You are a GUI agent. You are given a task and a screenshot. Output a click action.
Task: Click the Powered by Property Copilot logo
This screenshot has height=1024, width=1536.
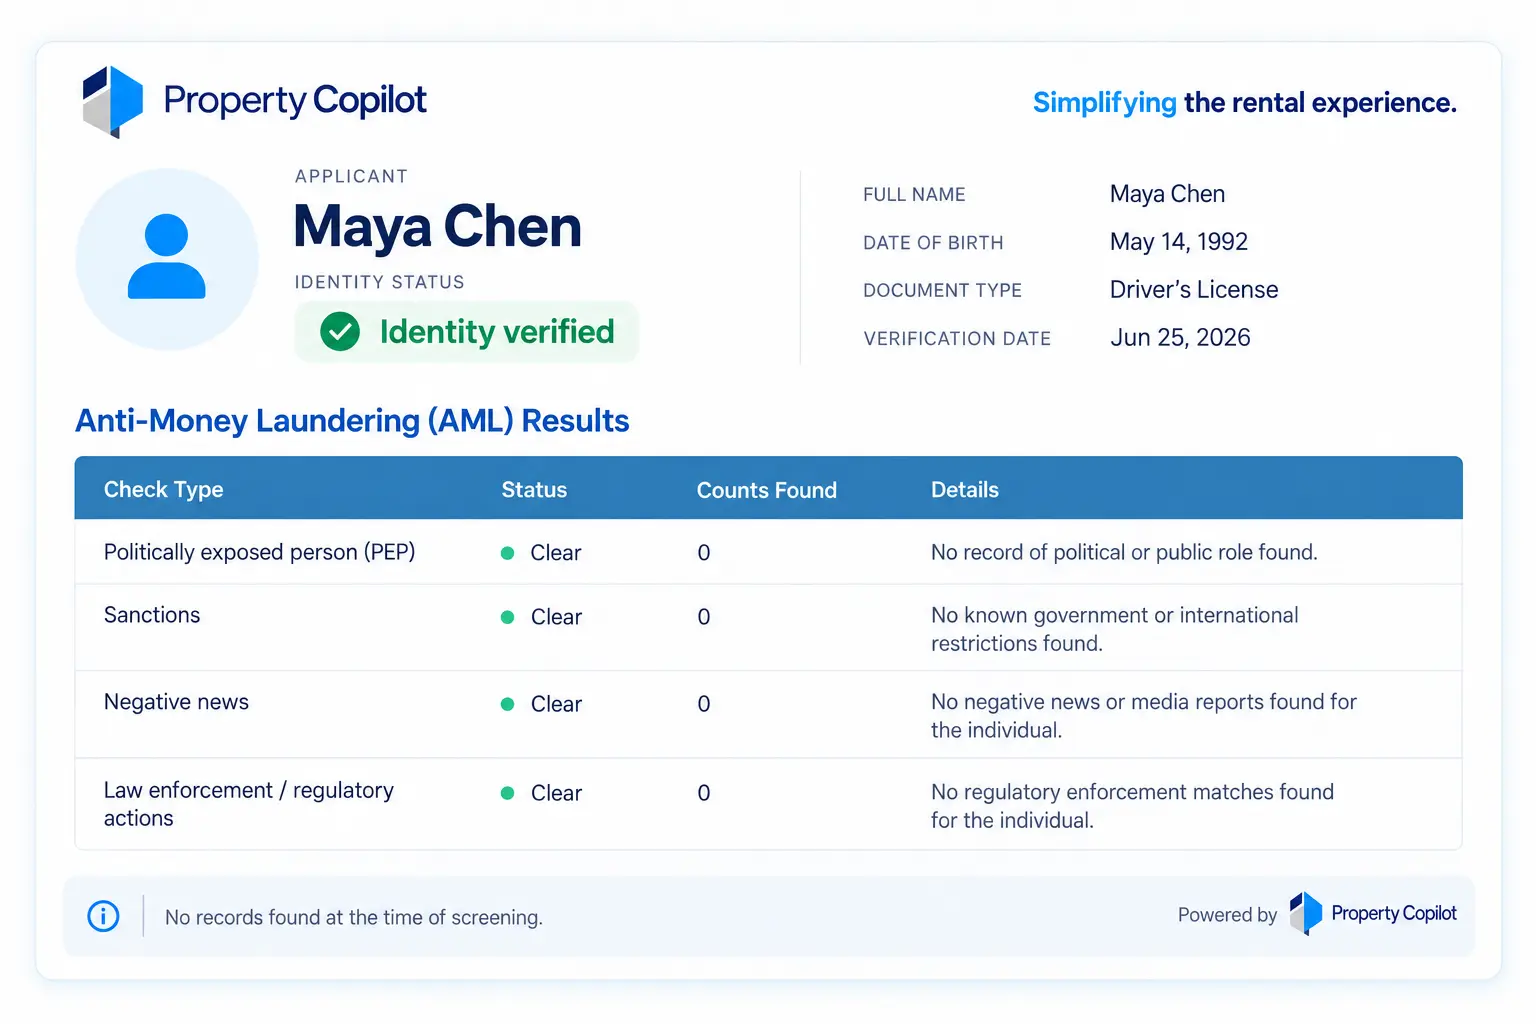[1372, 913]
